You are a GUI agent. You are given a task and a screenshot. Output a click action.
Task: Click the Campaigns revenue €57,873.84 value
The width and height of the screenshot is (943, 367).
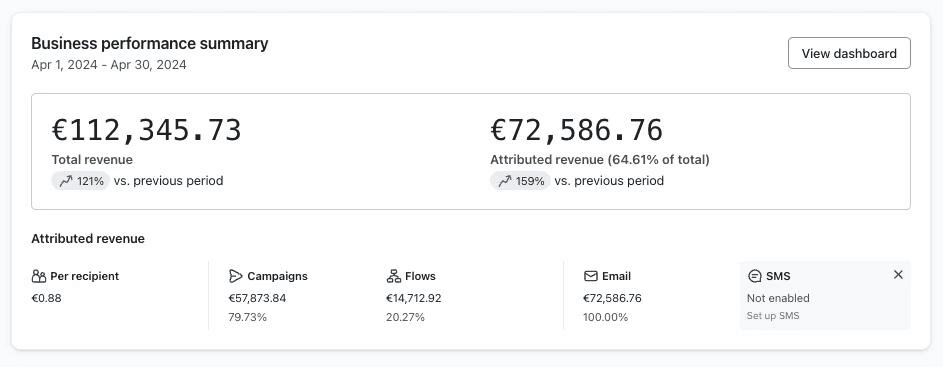pos(257,298)
